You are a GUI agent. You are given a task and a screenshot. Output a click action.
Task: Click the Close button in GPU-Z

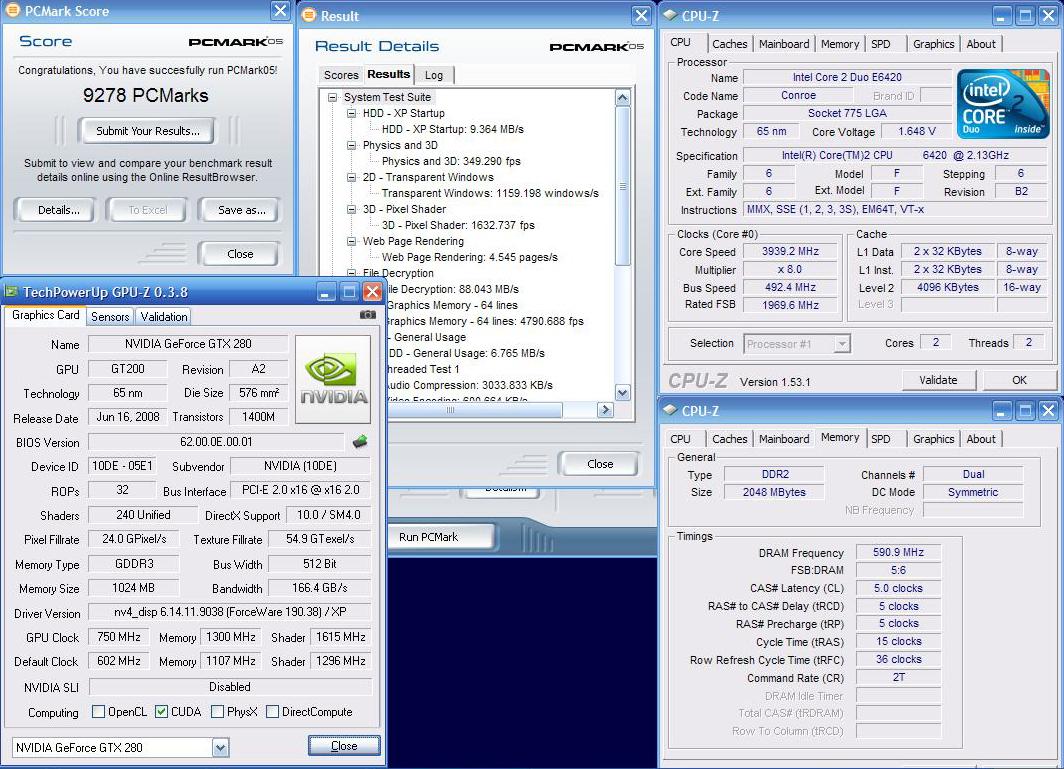[344, 745]
